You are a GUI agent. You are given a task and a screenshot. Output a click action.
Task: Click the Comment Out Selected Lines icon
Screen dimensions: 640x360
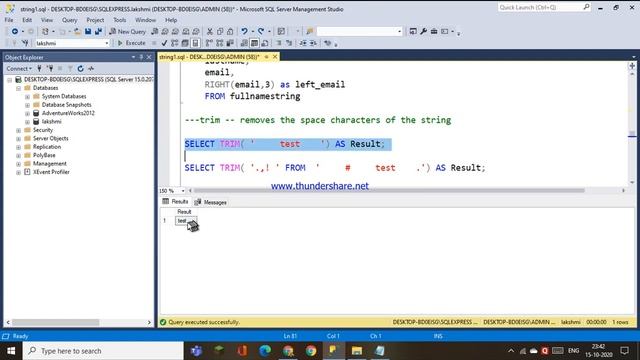click(279, 43)
